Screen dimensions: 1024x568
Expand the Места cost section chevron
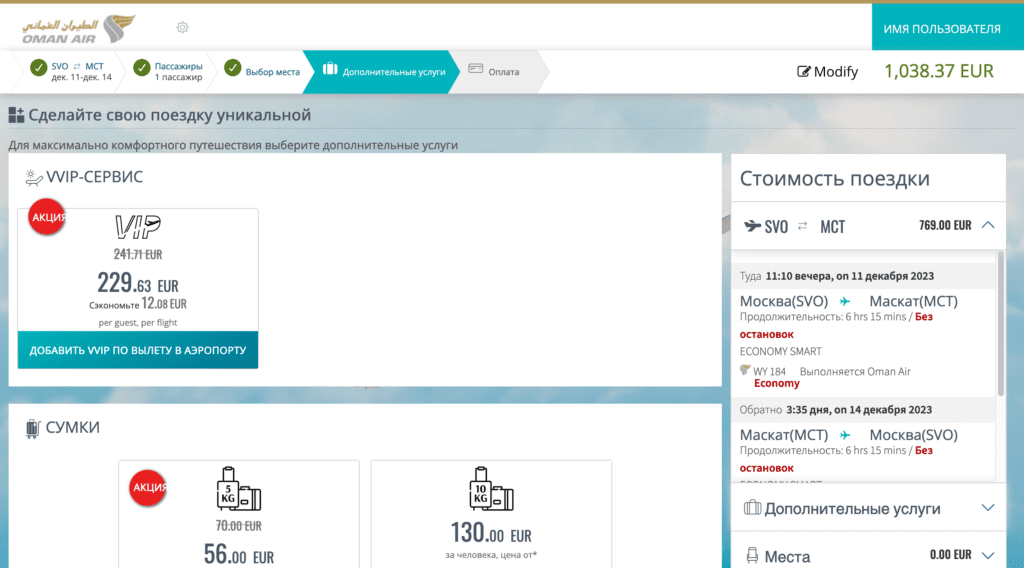point(988,556)
